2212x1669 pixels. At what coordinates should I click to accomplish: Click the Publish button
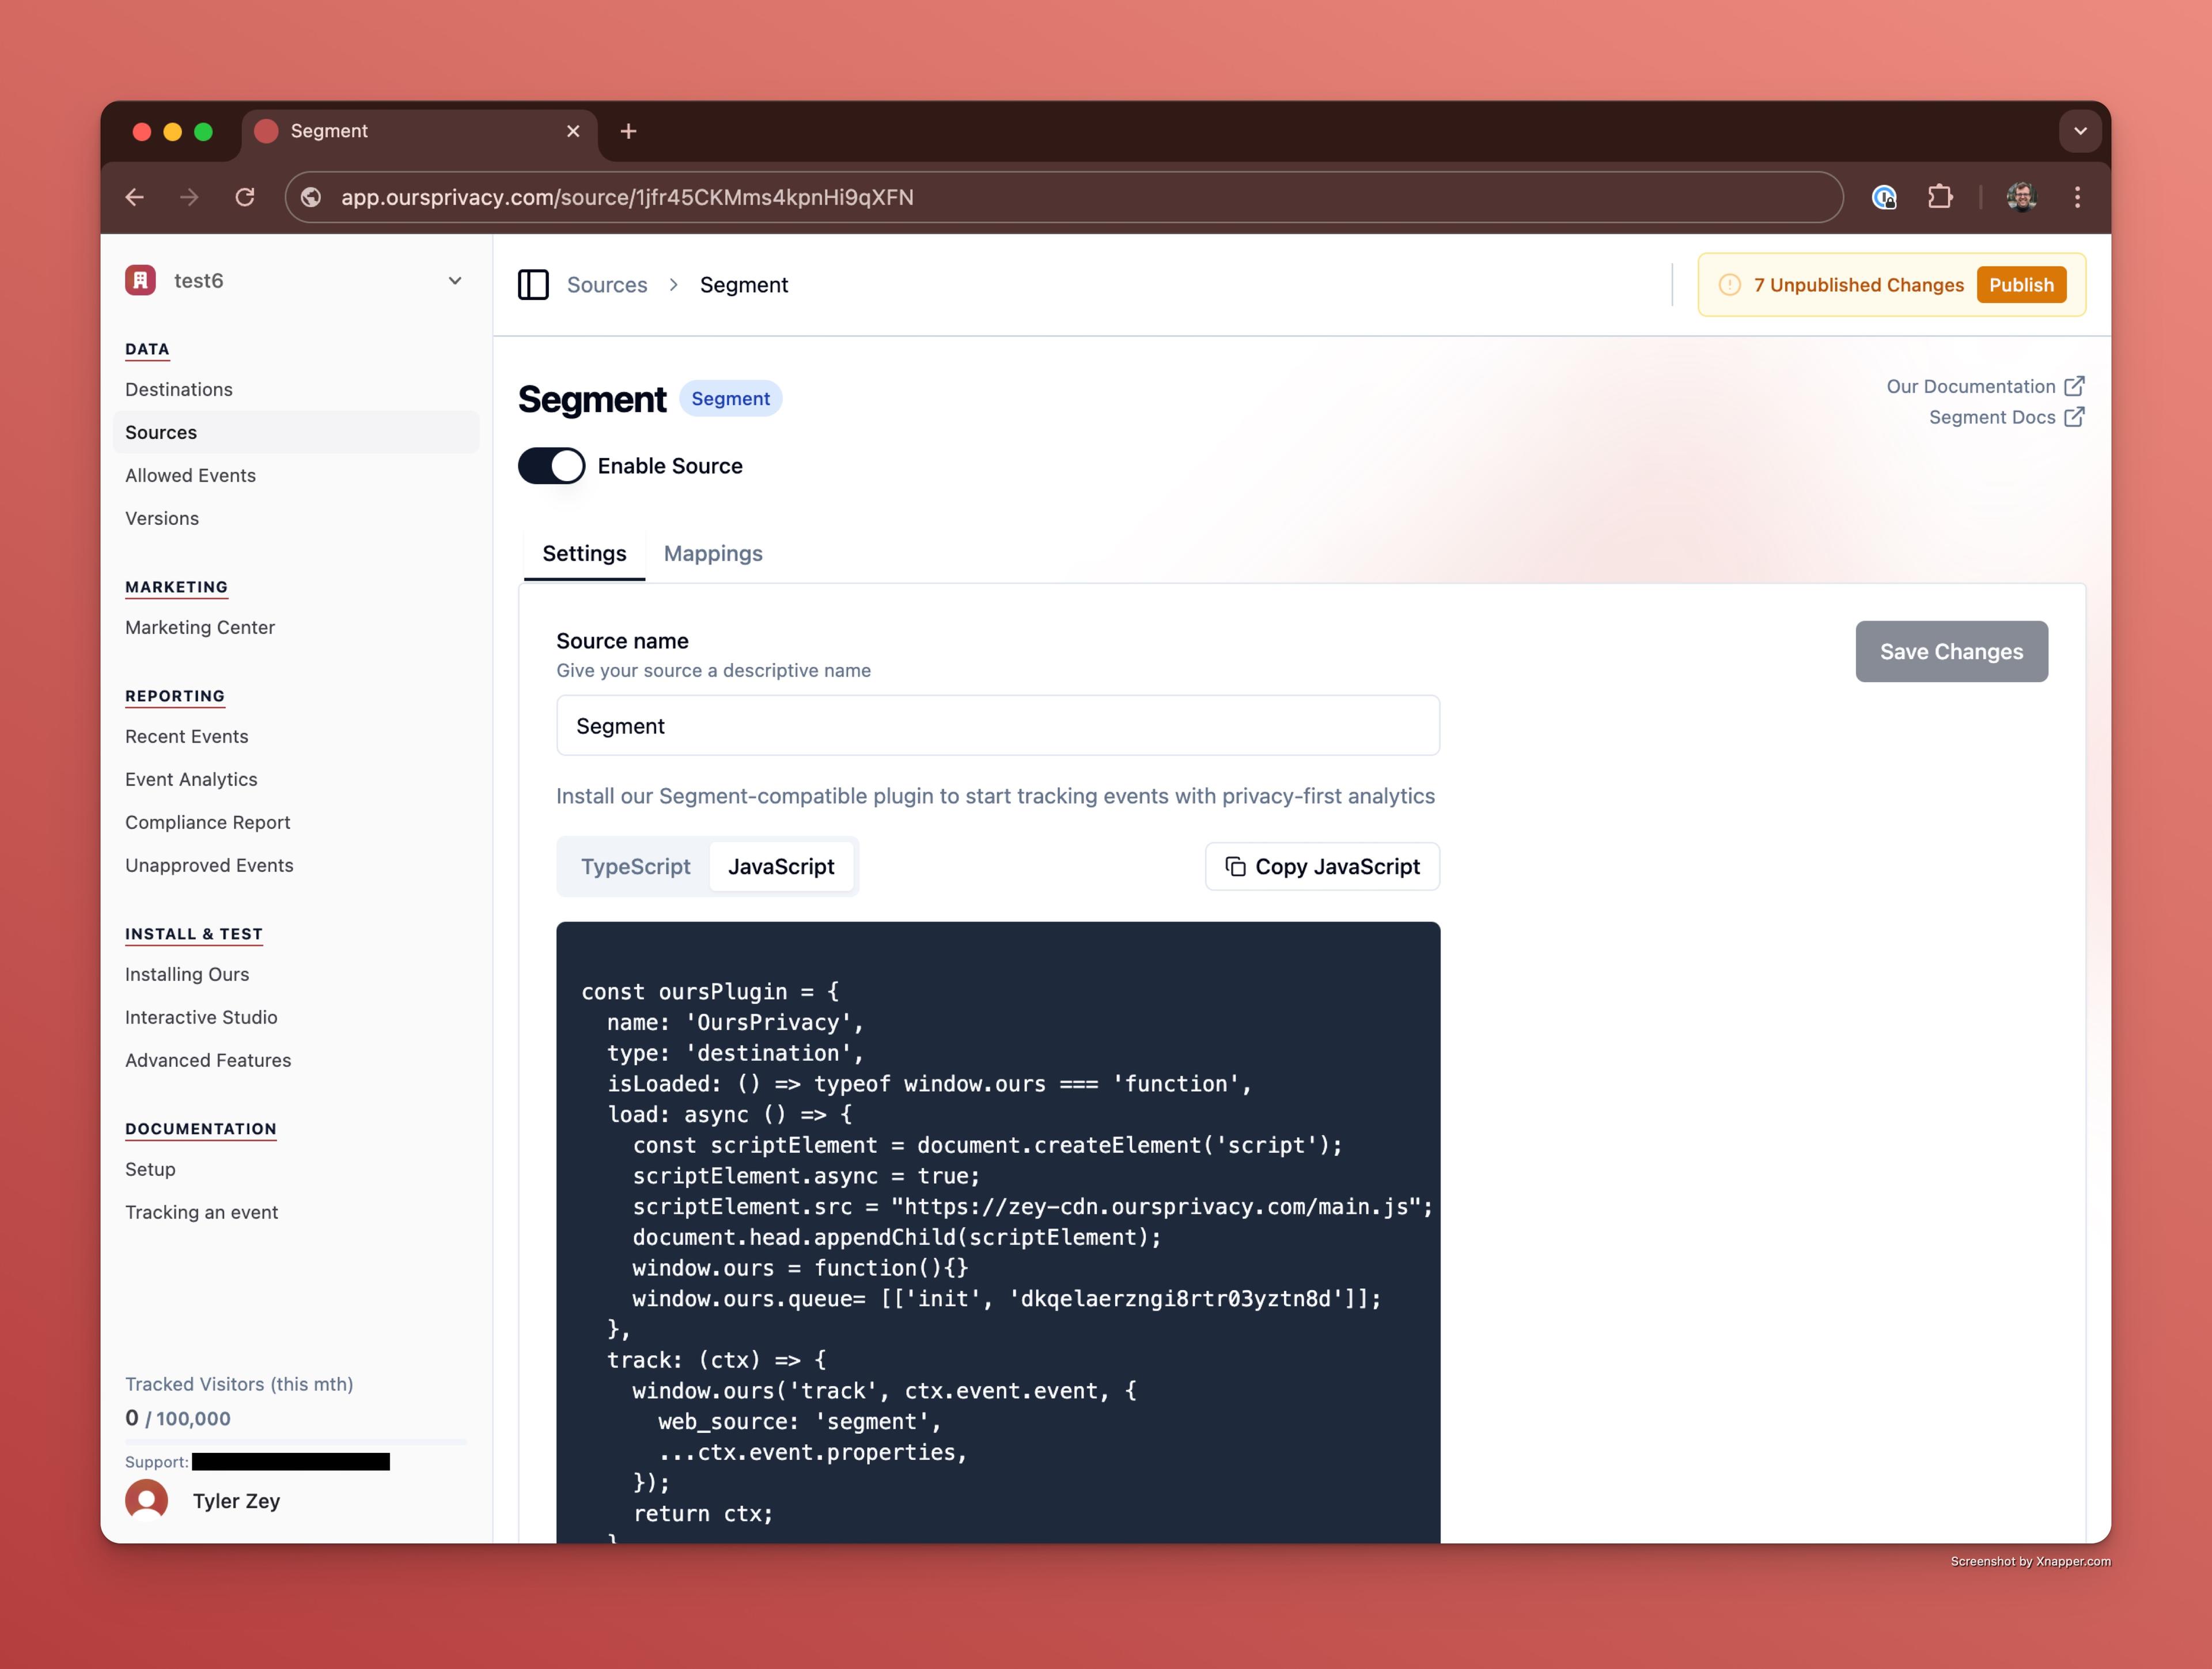pyautogui.click(x=2021, y=285)
